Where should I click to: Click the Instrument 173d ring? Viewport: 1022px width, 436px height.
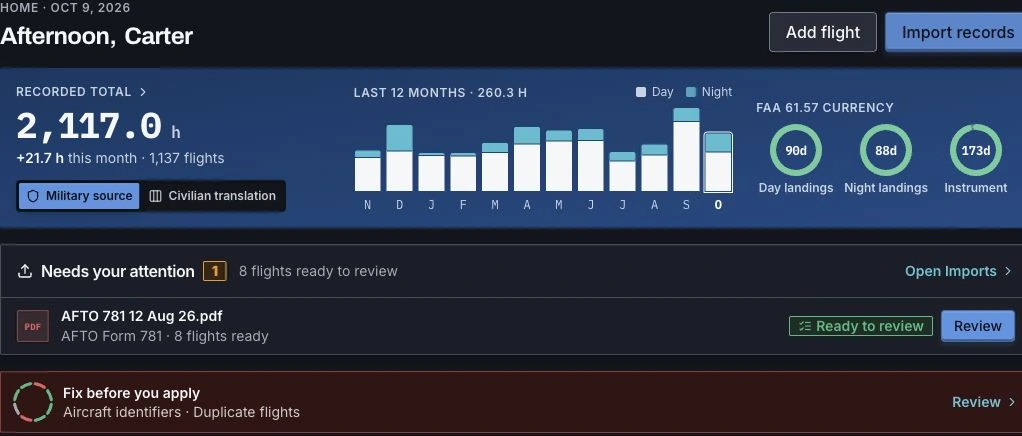click(x=976, y=151)
